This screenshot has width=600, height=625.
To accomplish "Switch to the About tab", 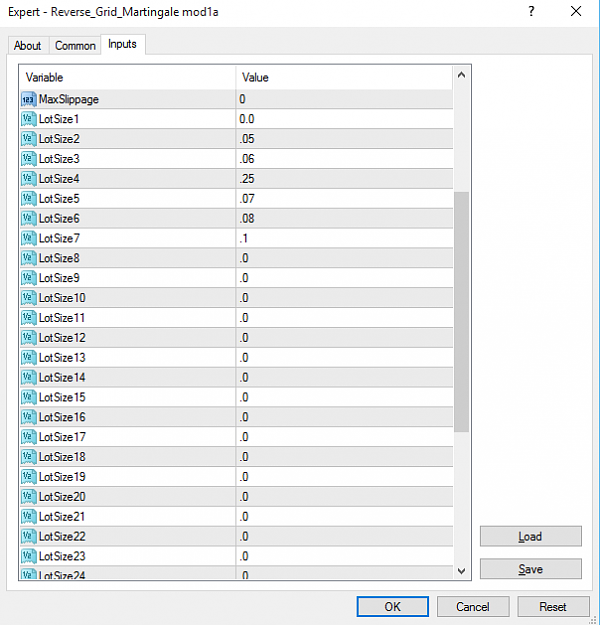I will [28, 45].
